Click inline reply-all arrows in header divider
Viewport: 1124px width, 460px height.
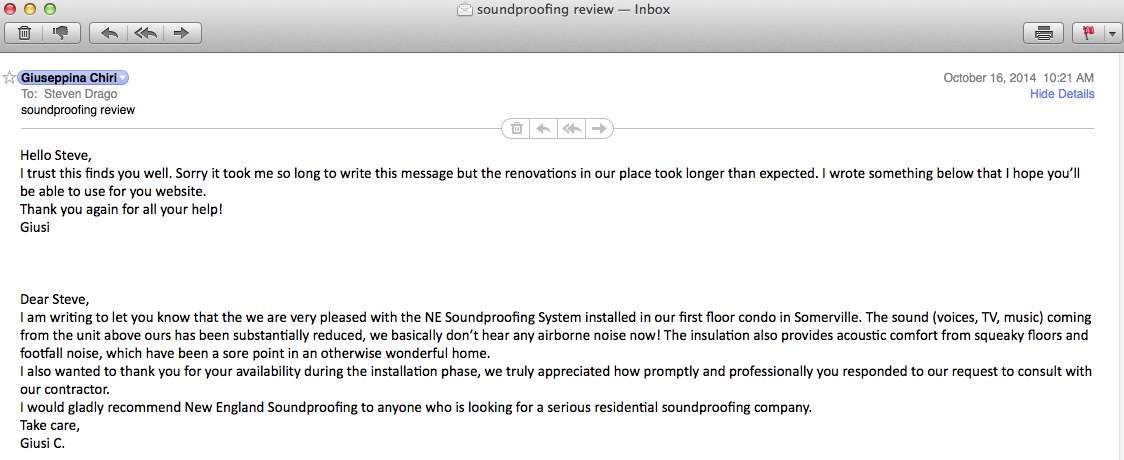[571, 128]
